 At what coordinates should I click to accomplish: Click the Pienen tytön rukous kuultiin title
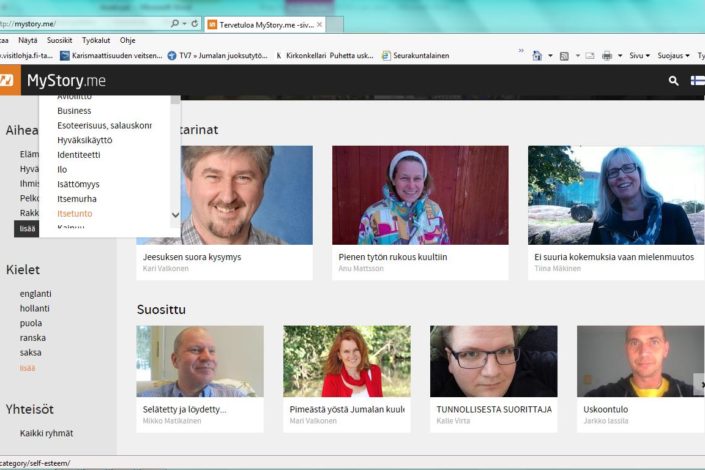393,257
